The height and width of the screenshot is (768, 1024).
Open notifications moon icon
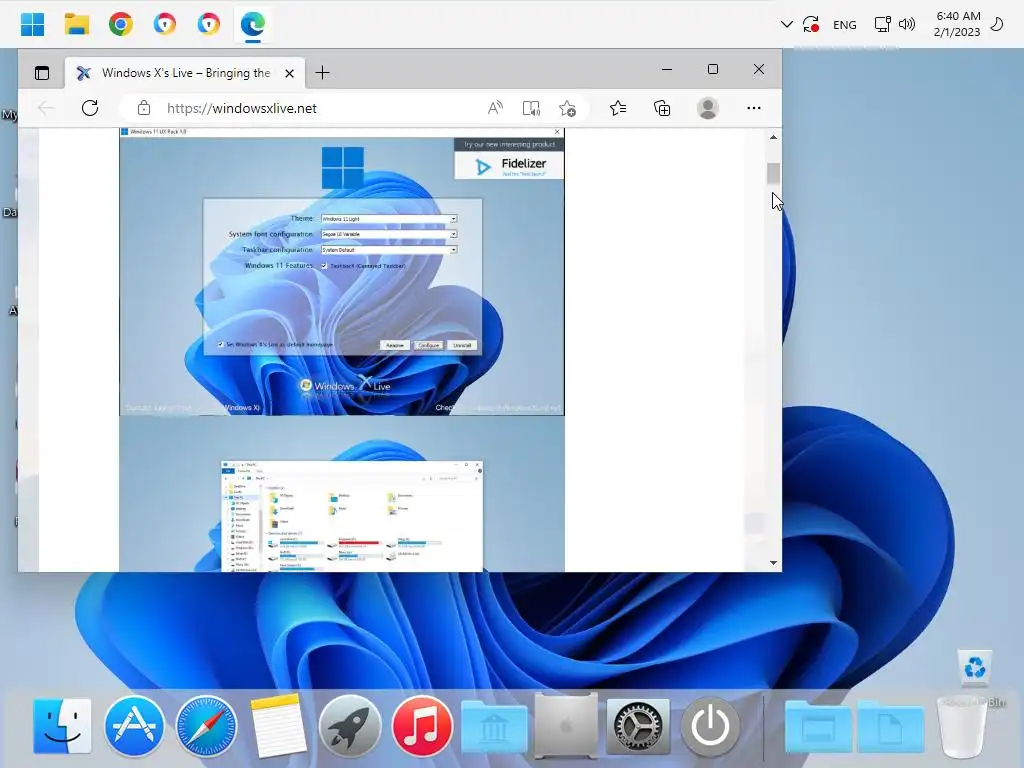coord(997,25)
